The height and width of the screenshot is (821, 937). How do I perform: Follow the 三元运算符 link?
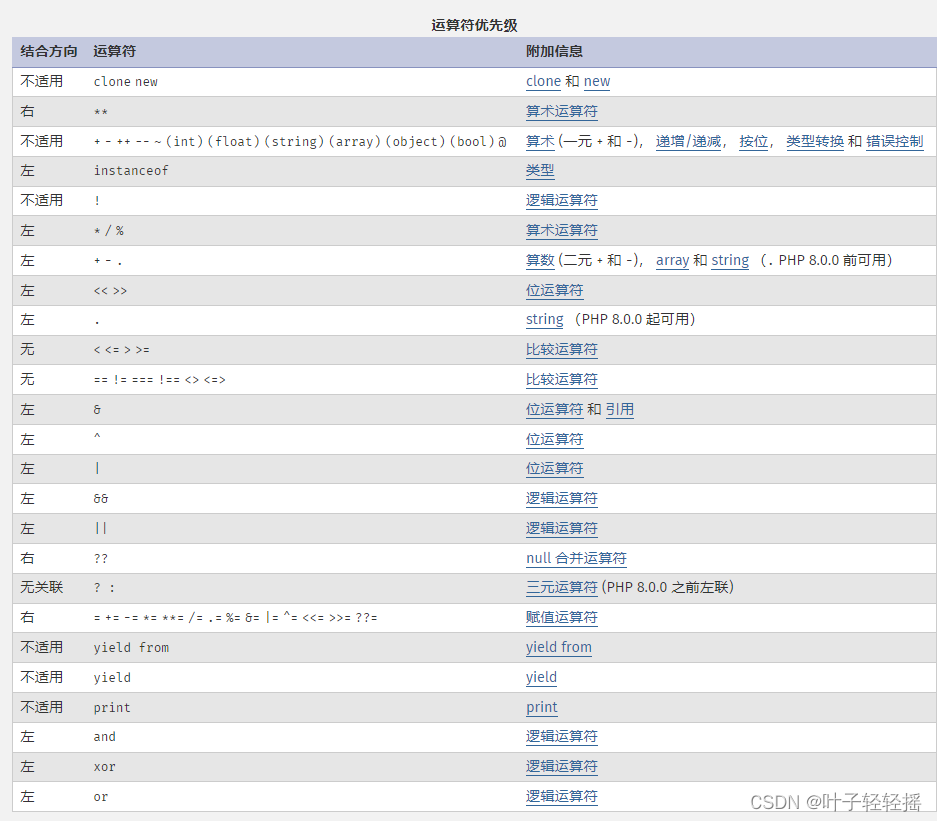[x=562, y=587]
